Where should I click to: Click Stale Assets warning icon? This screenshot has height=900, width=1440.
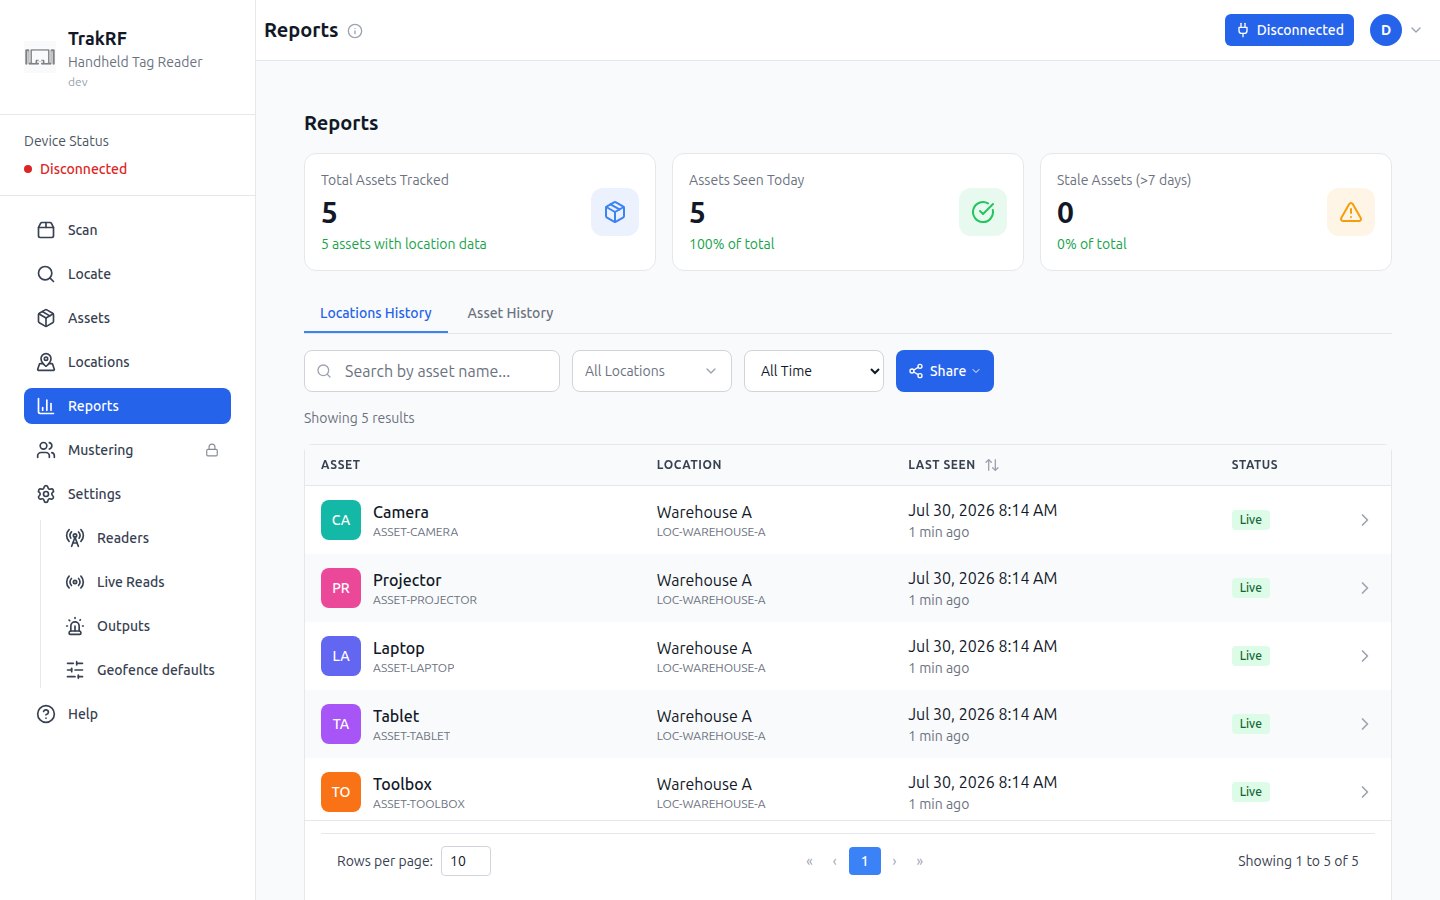click(x=1351, y=212)
